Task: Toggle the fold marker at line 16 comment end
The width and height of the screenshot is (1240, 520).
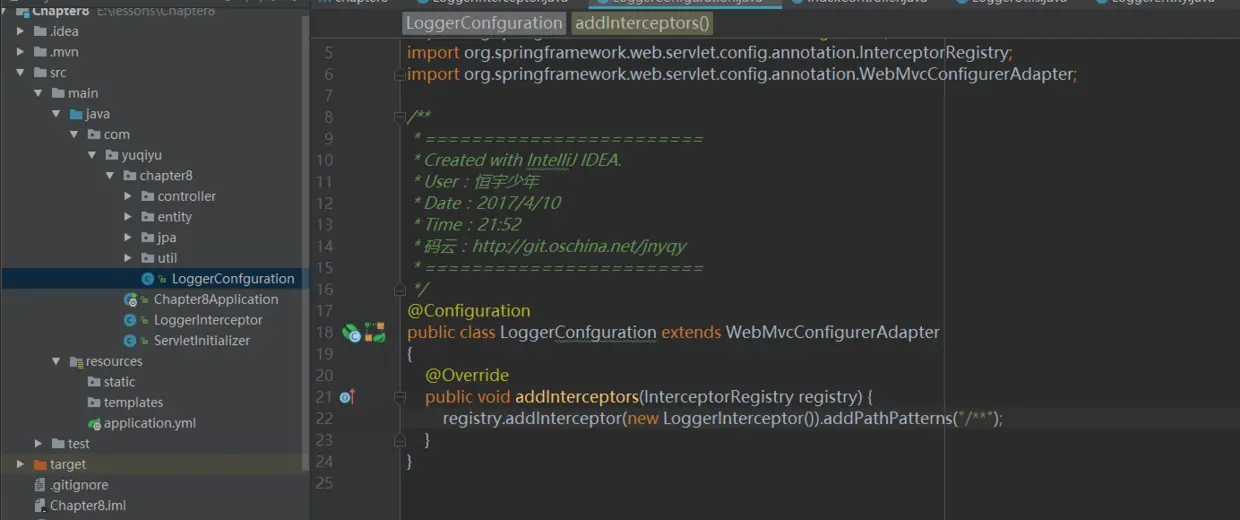Action: 400,289
